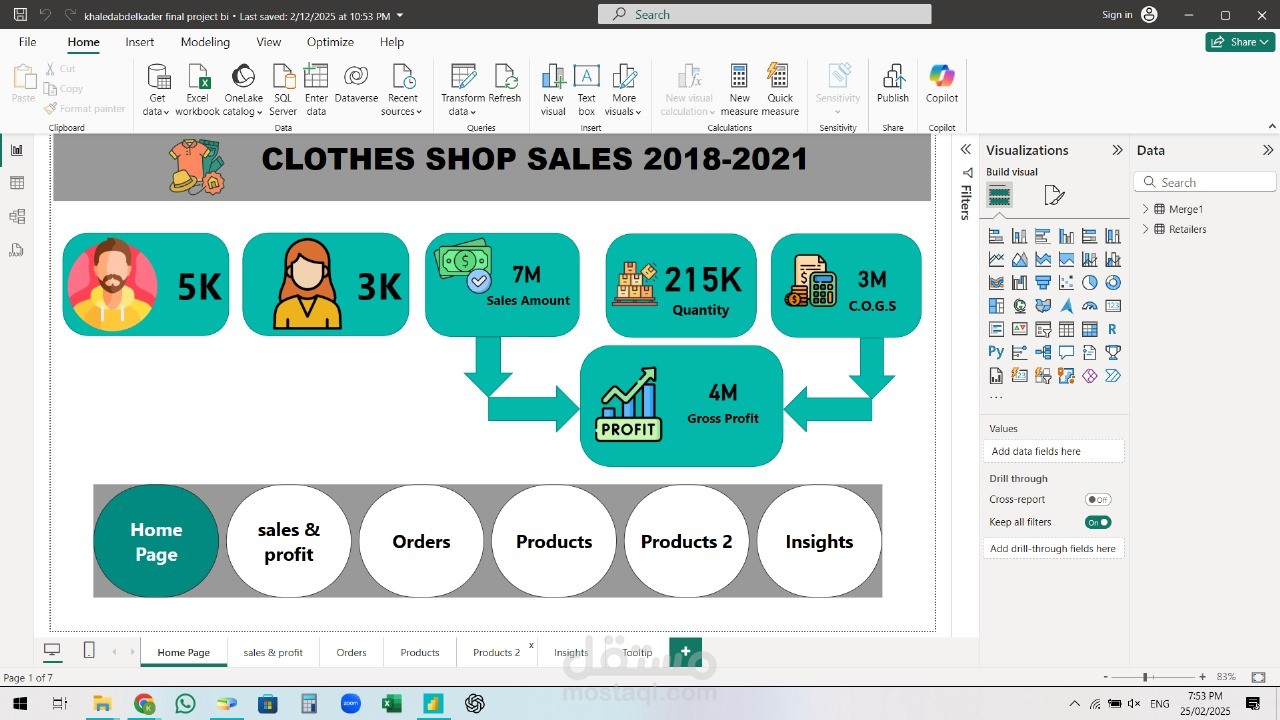The width and height of the screenshot is (1280, 720).
Task: Switch to Modeling ribbon tab
Action: tap(205, 42)
